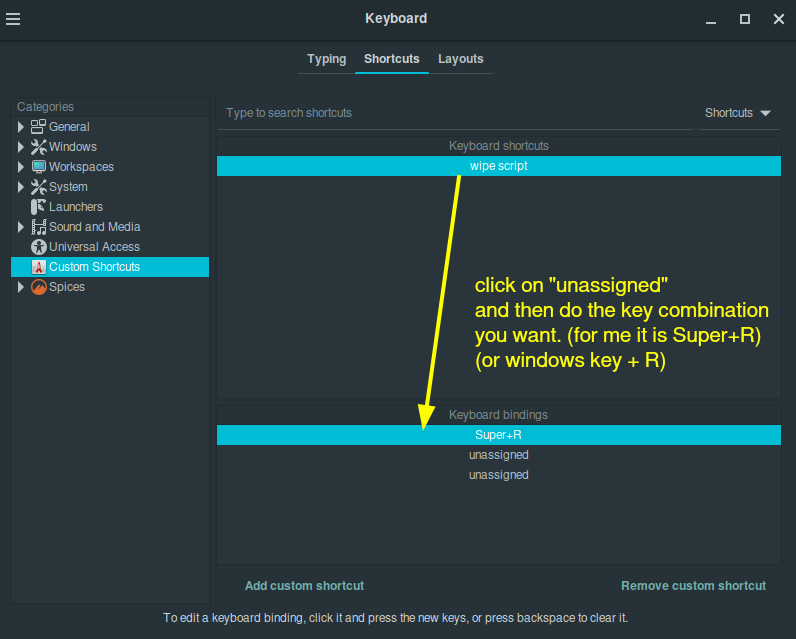
Task: Click Add custom shortcut
Action: 304,586
